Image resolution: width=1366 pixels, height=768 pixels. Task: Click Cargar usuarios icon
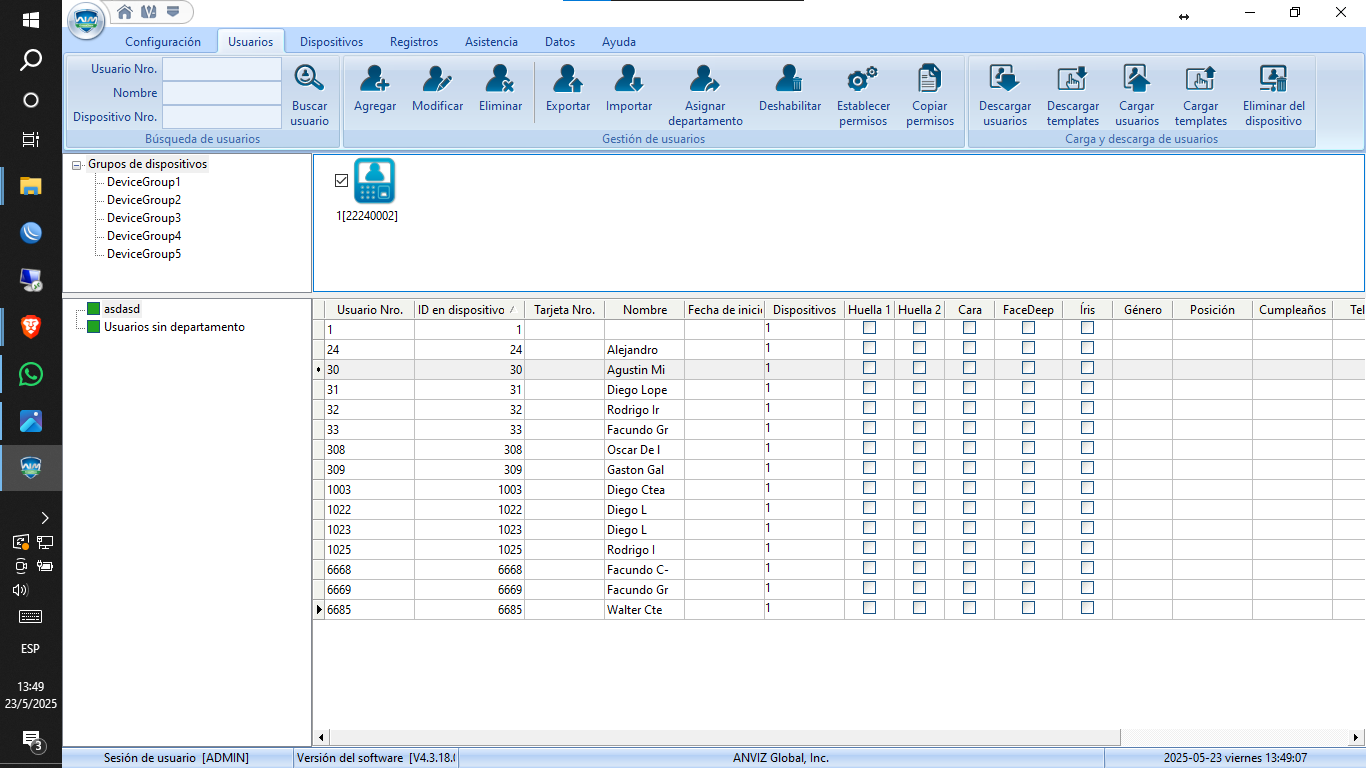point(1137,79)
